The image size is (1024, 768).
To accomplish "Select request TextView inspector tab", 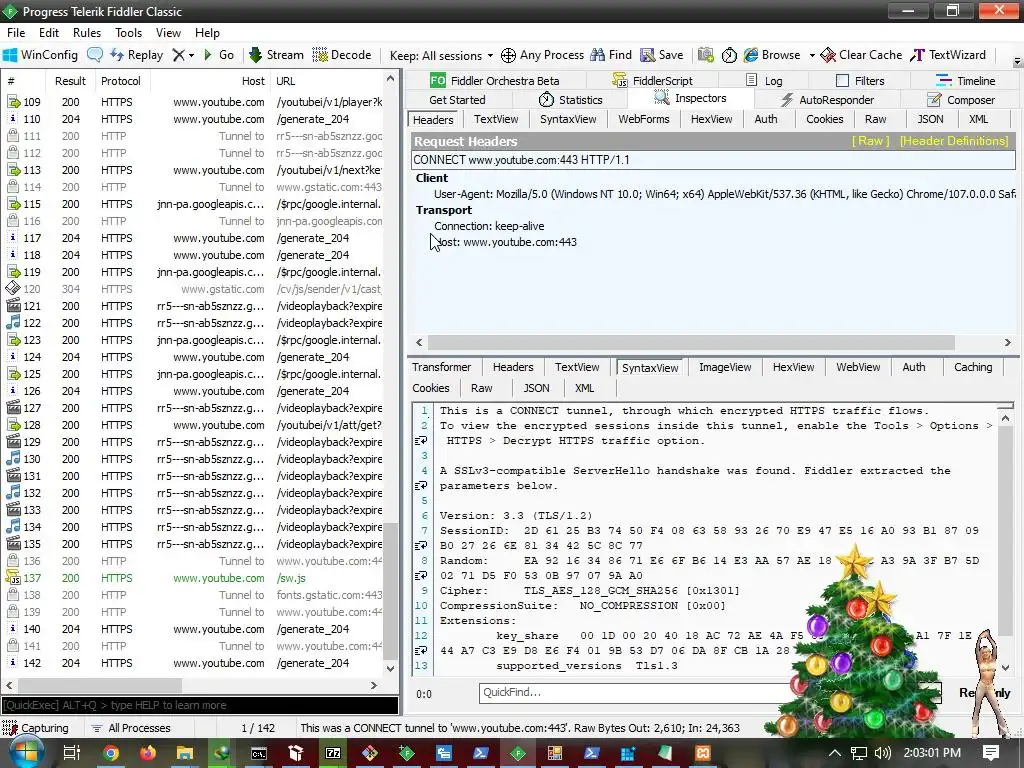I will pos(496,119).
